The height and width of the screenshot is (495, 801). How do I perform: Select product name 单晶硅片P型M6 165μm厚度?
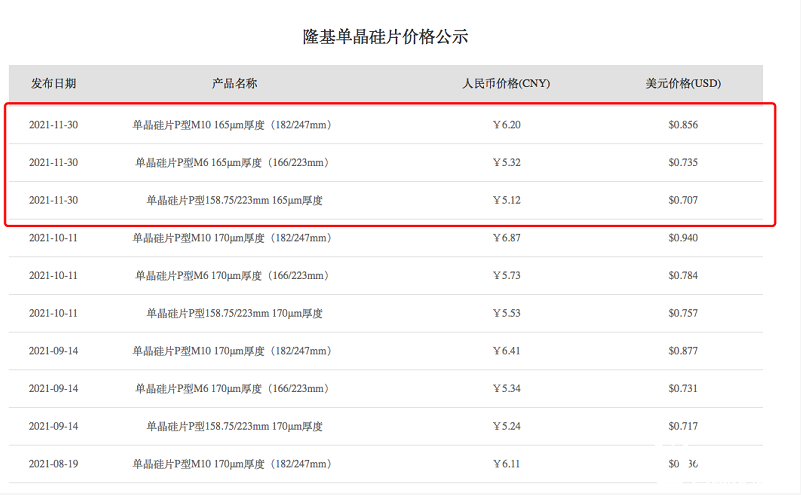(x=234, y=162)
